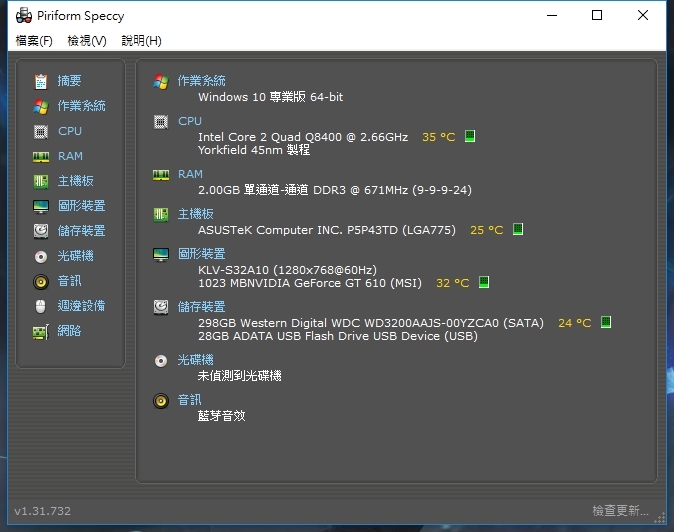Click the 圖形裝置 monitor icon in sidebar
674x532 pixels.
coord(41,206)
